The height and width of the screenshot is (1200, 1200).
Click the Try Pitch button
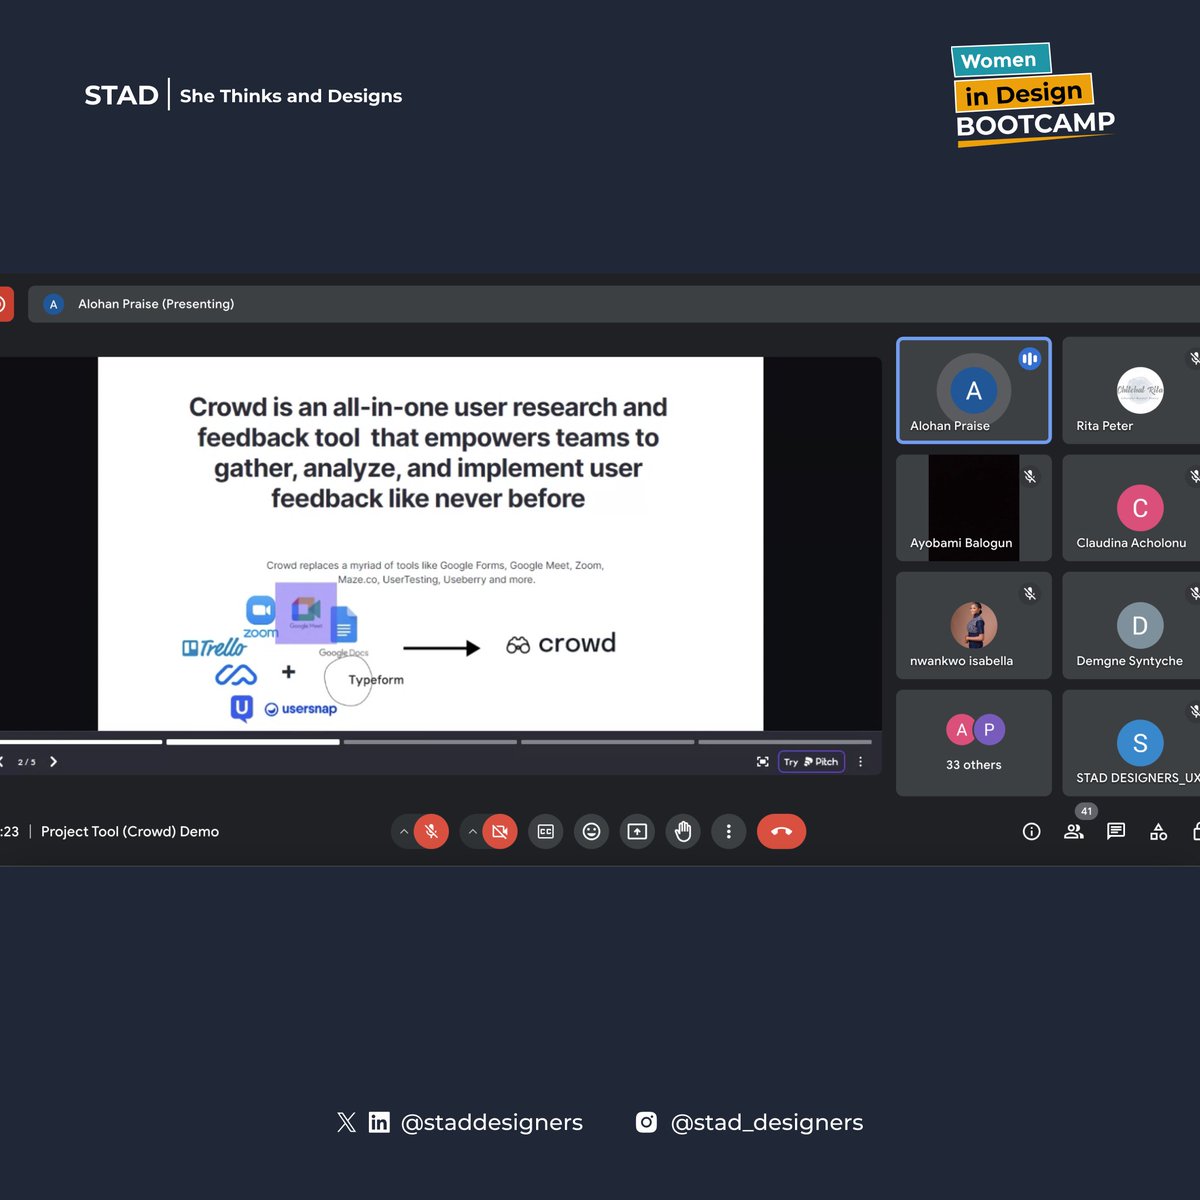pos(811,761)
